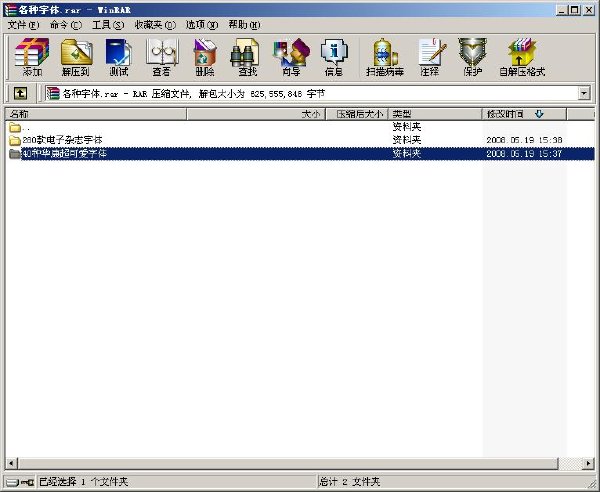Maximize the WinRAR window

tap(574, 10)
